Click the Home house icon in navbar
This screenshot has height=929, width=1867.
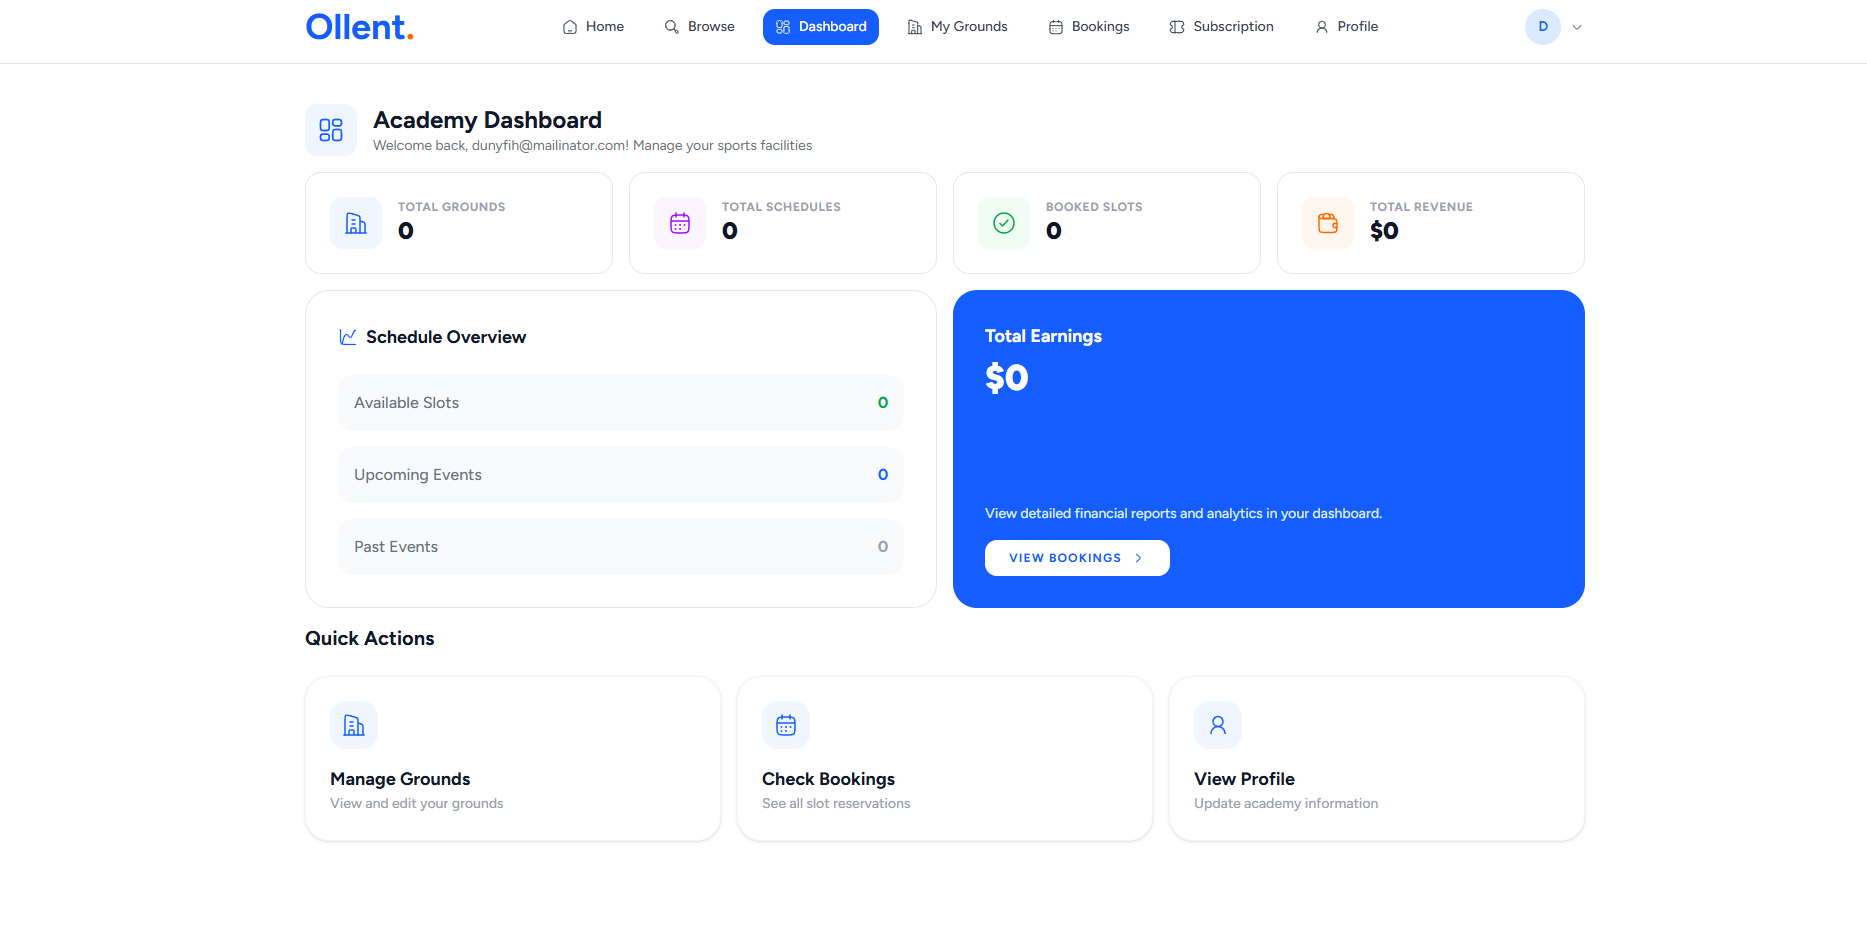(x=570, y=27)
